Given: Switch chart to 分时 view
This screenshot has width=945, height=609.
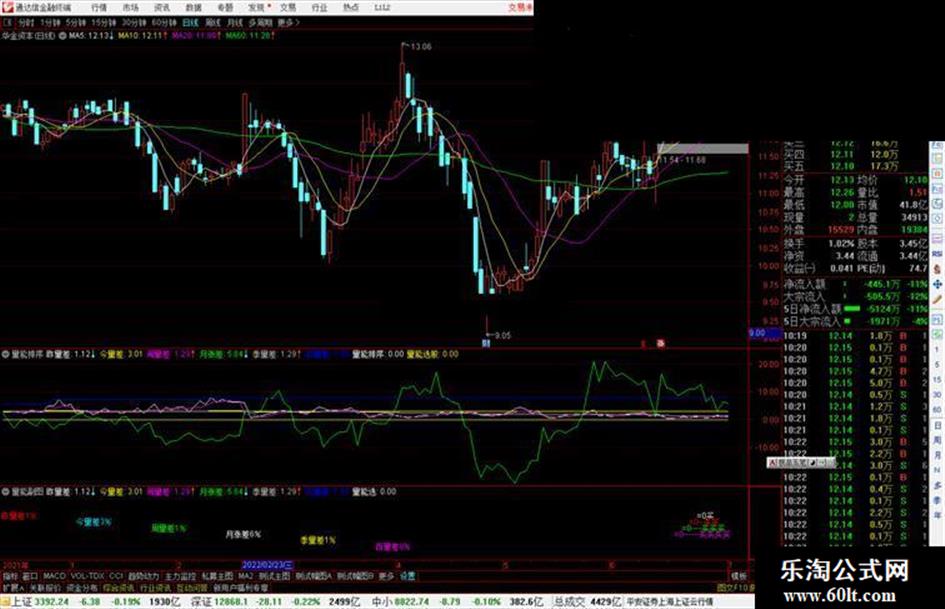Looking at the screenshot, I should click(25, 22).
